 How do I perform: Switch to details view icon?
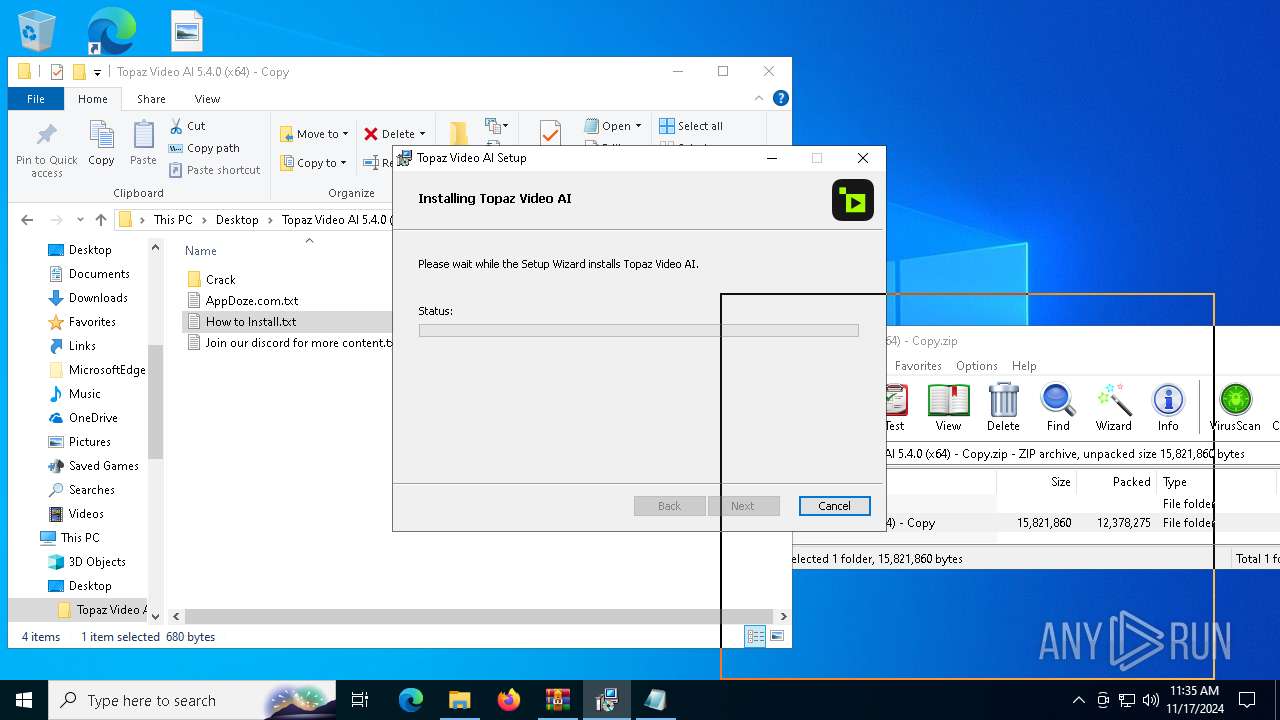tap(756, 637)
